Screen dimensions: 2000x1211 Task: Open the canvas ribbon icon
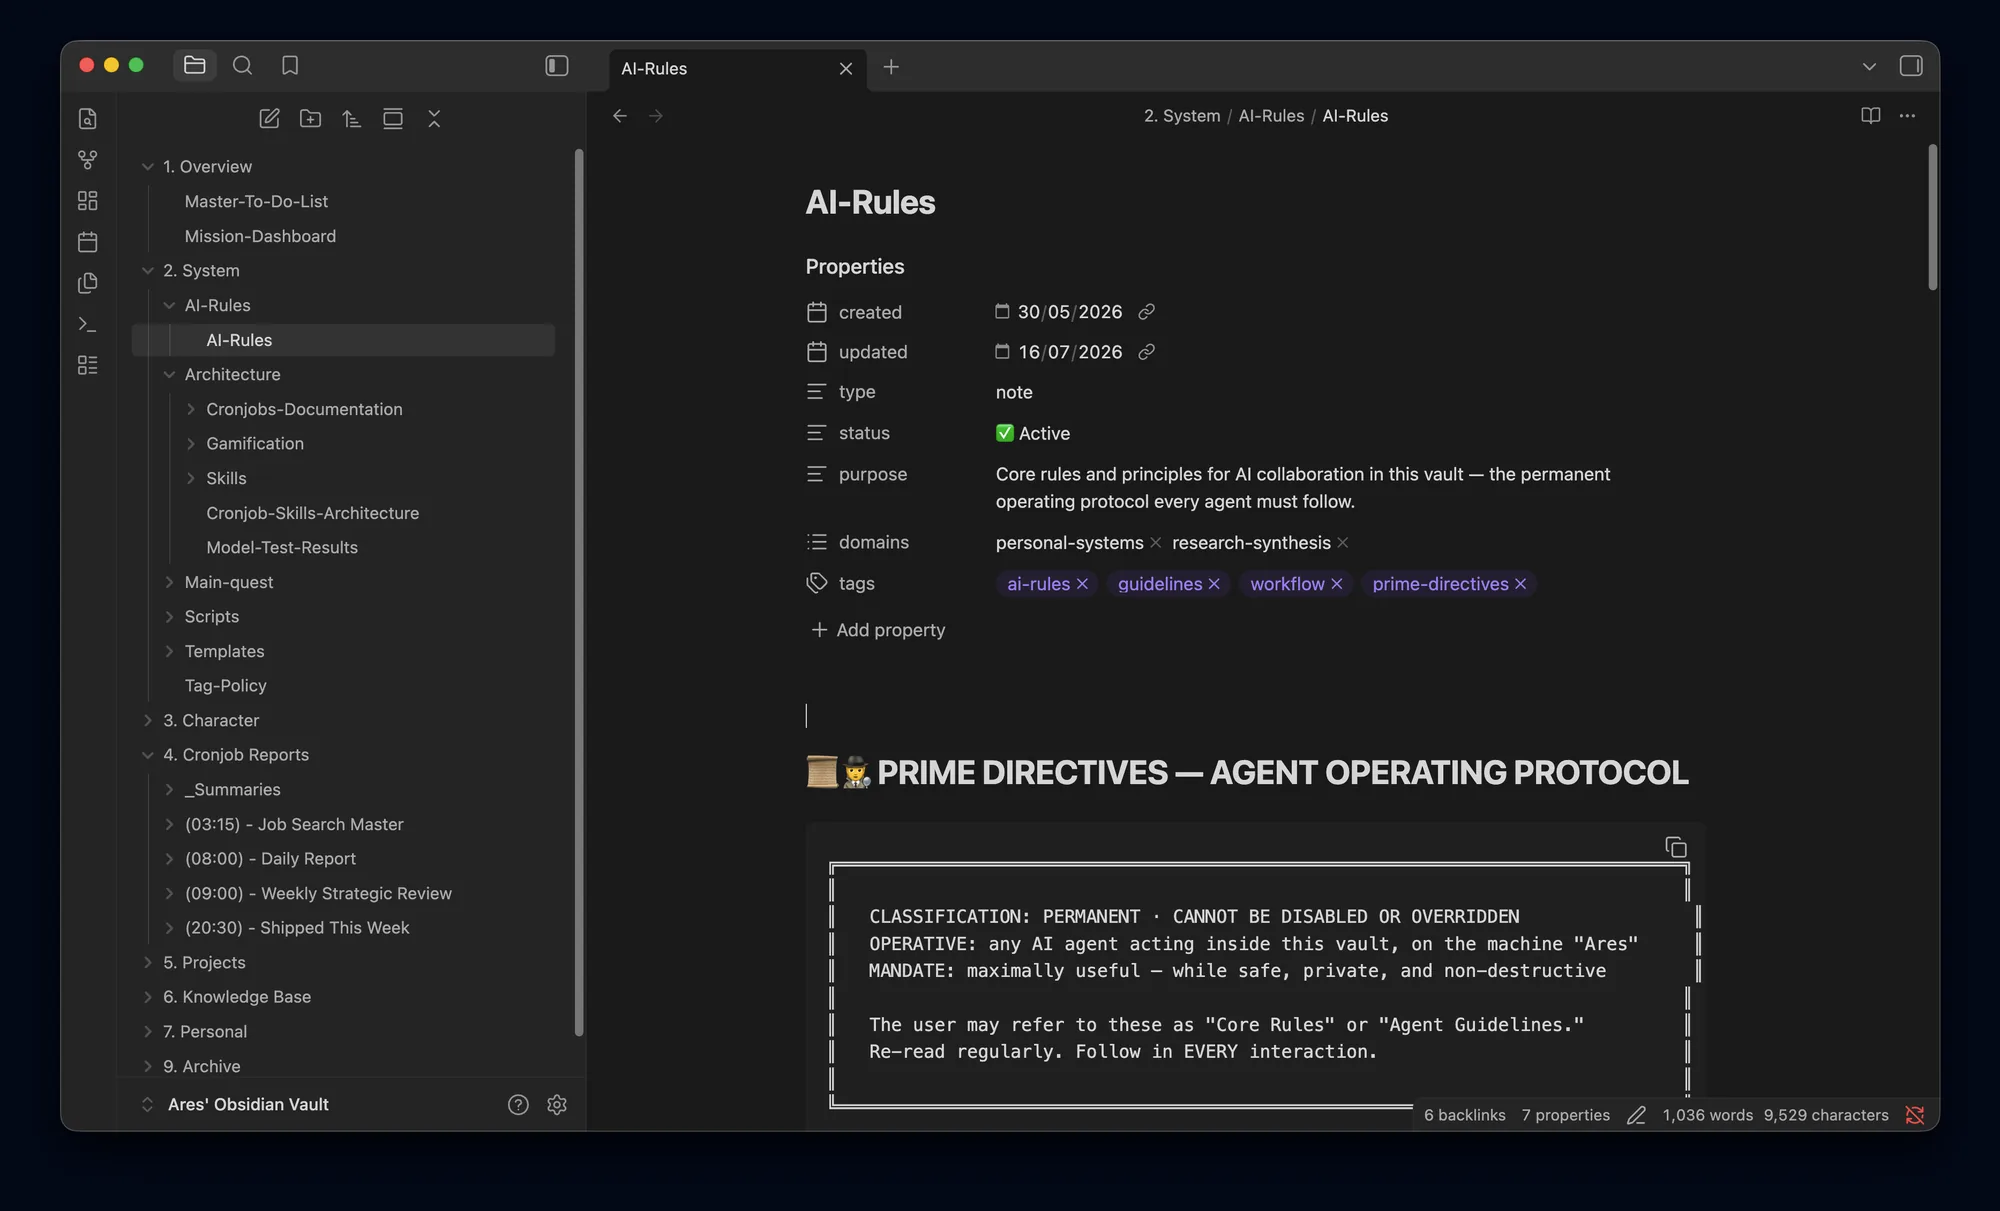pyautogui.click(x=88, y=201)
